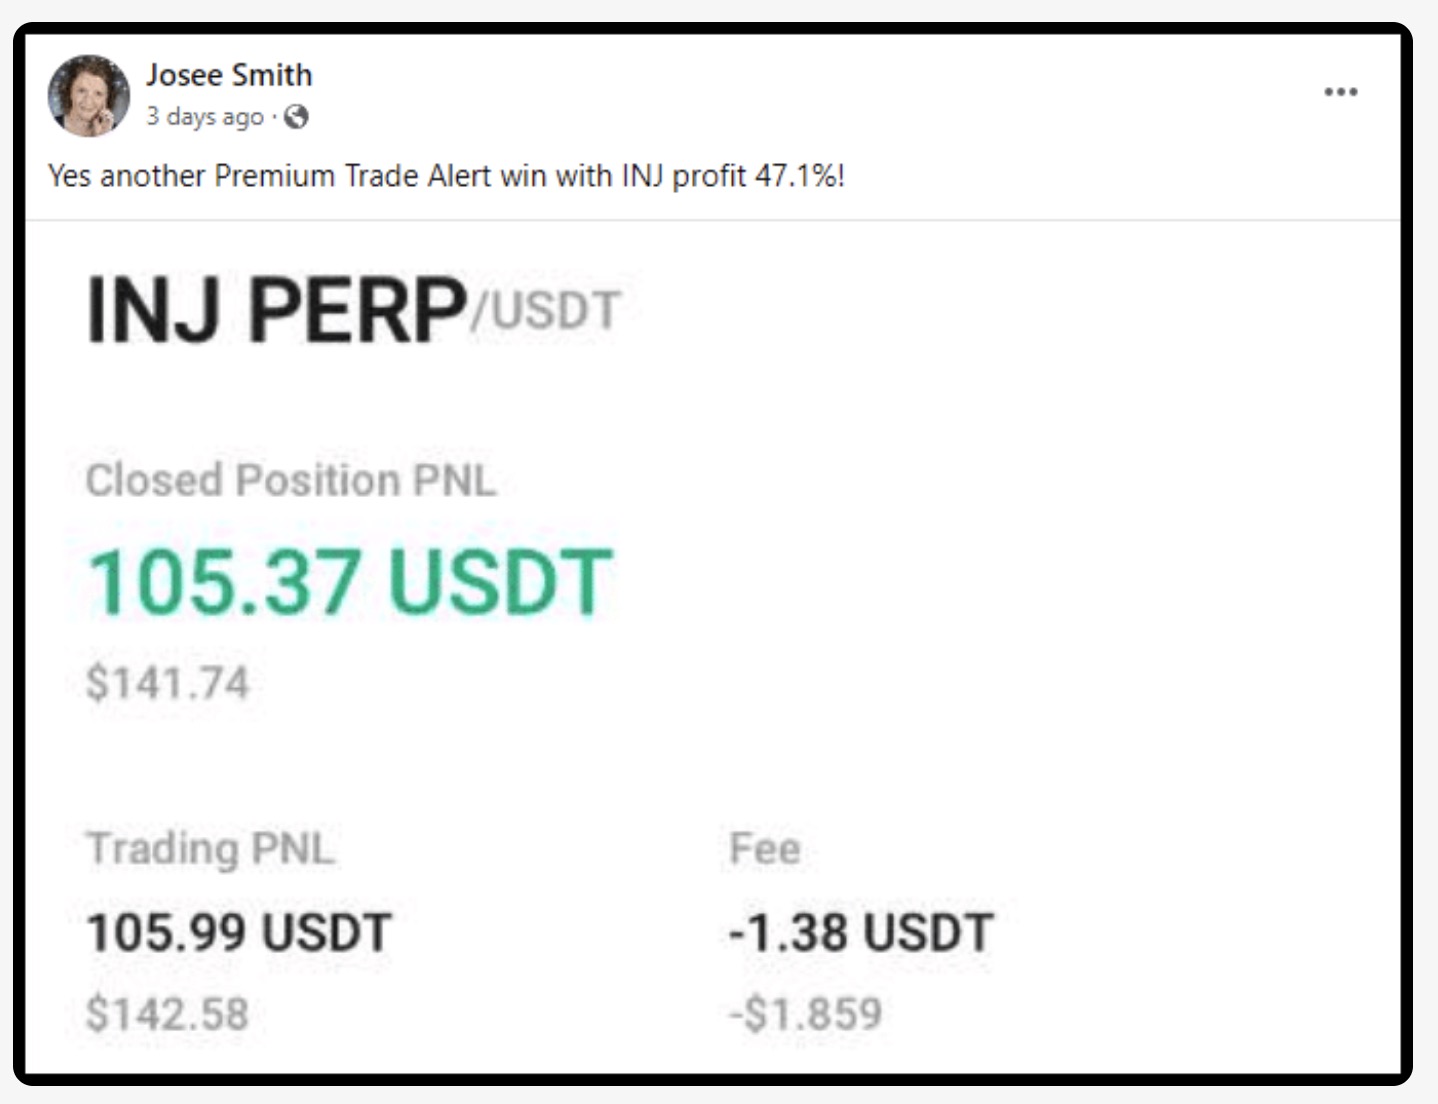Click the globe public audience icon
The width and height of the screenshot is (1438, 1104).
296,117
